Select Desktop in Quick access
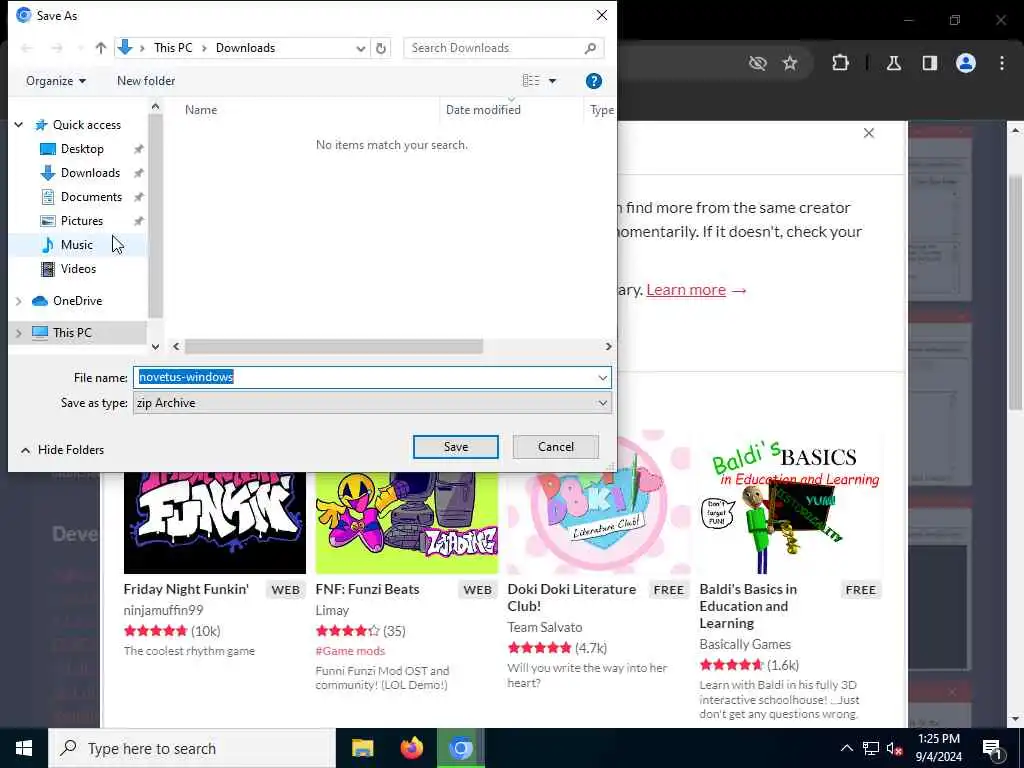This screenshot has width=1024, height=768. 82,149
